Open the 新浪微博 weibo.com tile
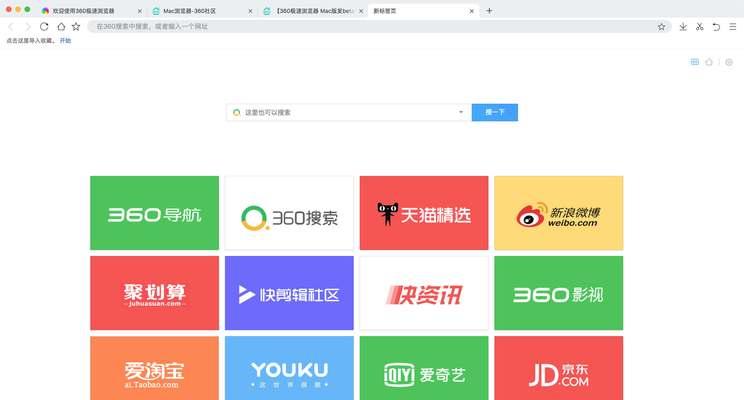 [558, 213]
